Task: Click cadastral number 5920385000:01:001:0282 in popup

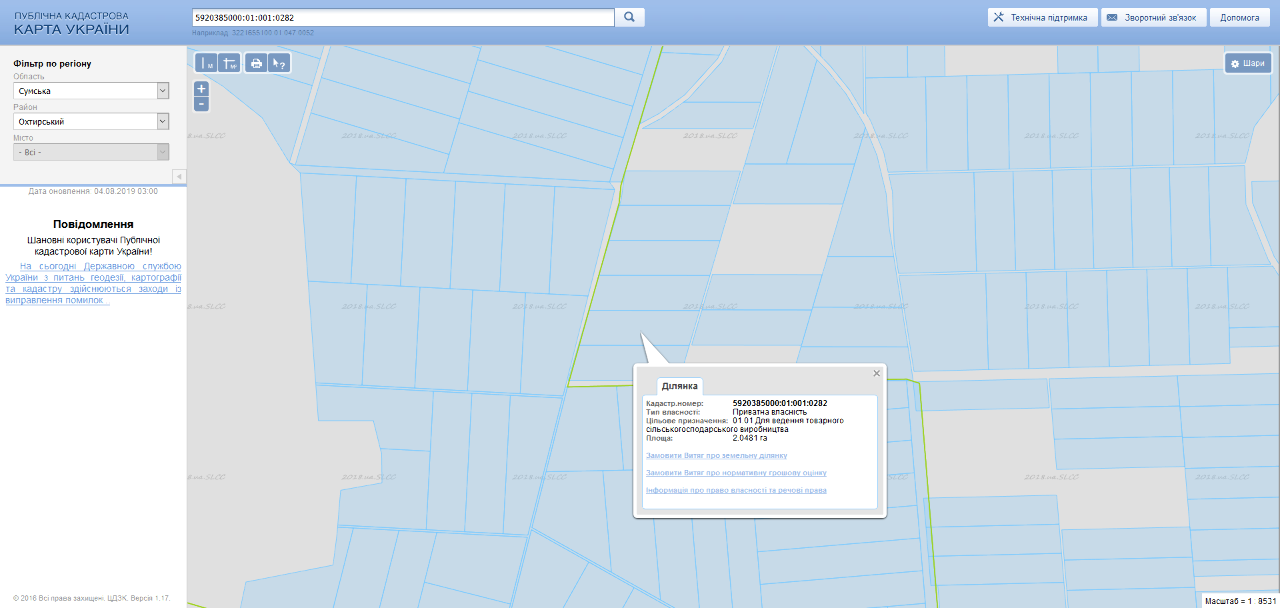Action: coord(780,403)
